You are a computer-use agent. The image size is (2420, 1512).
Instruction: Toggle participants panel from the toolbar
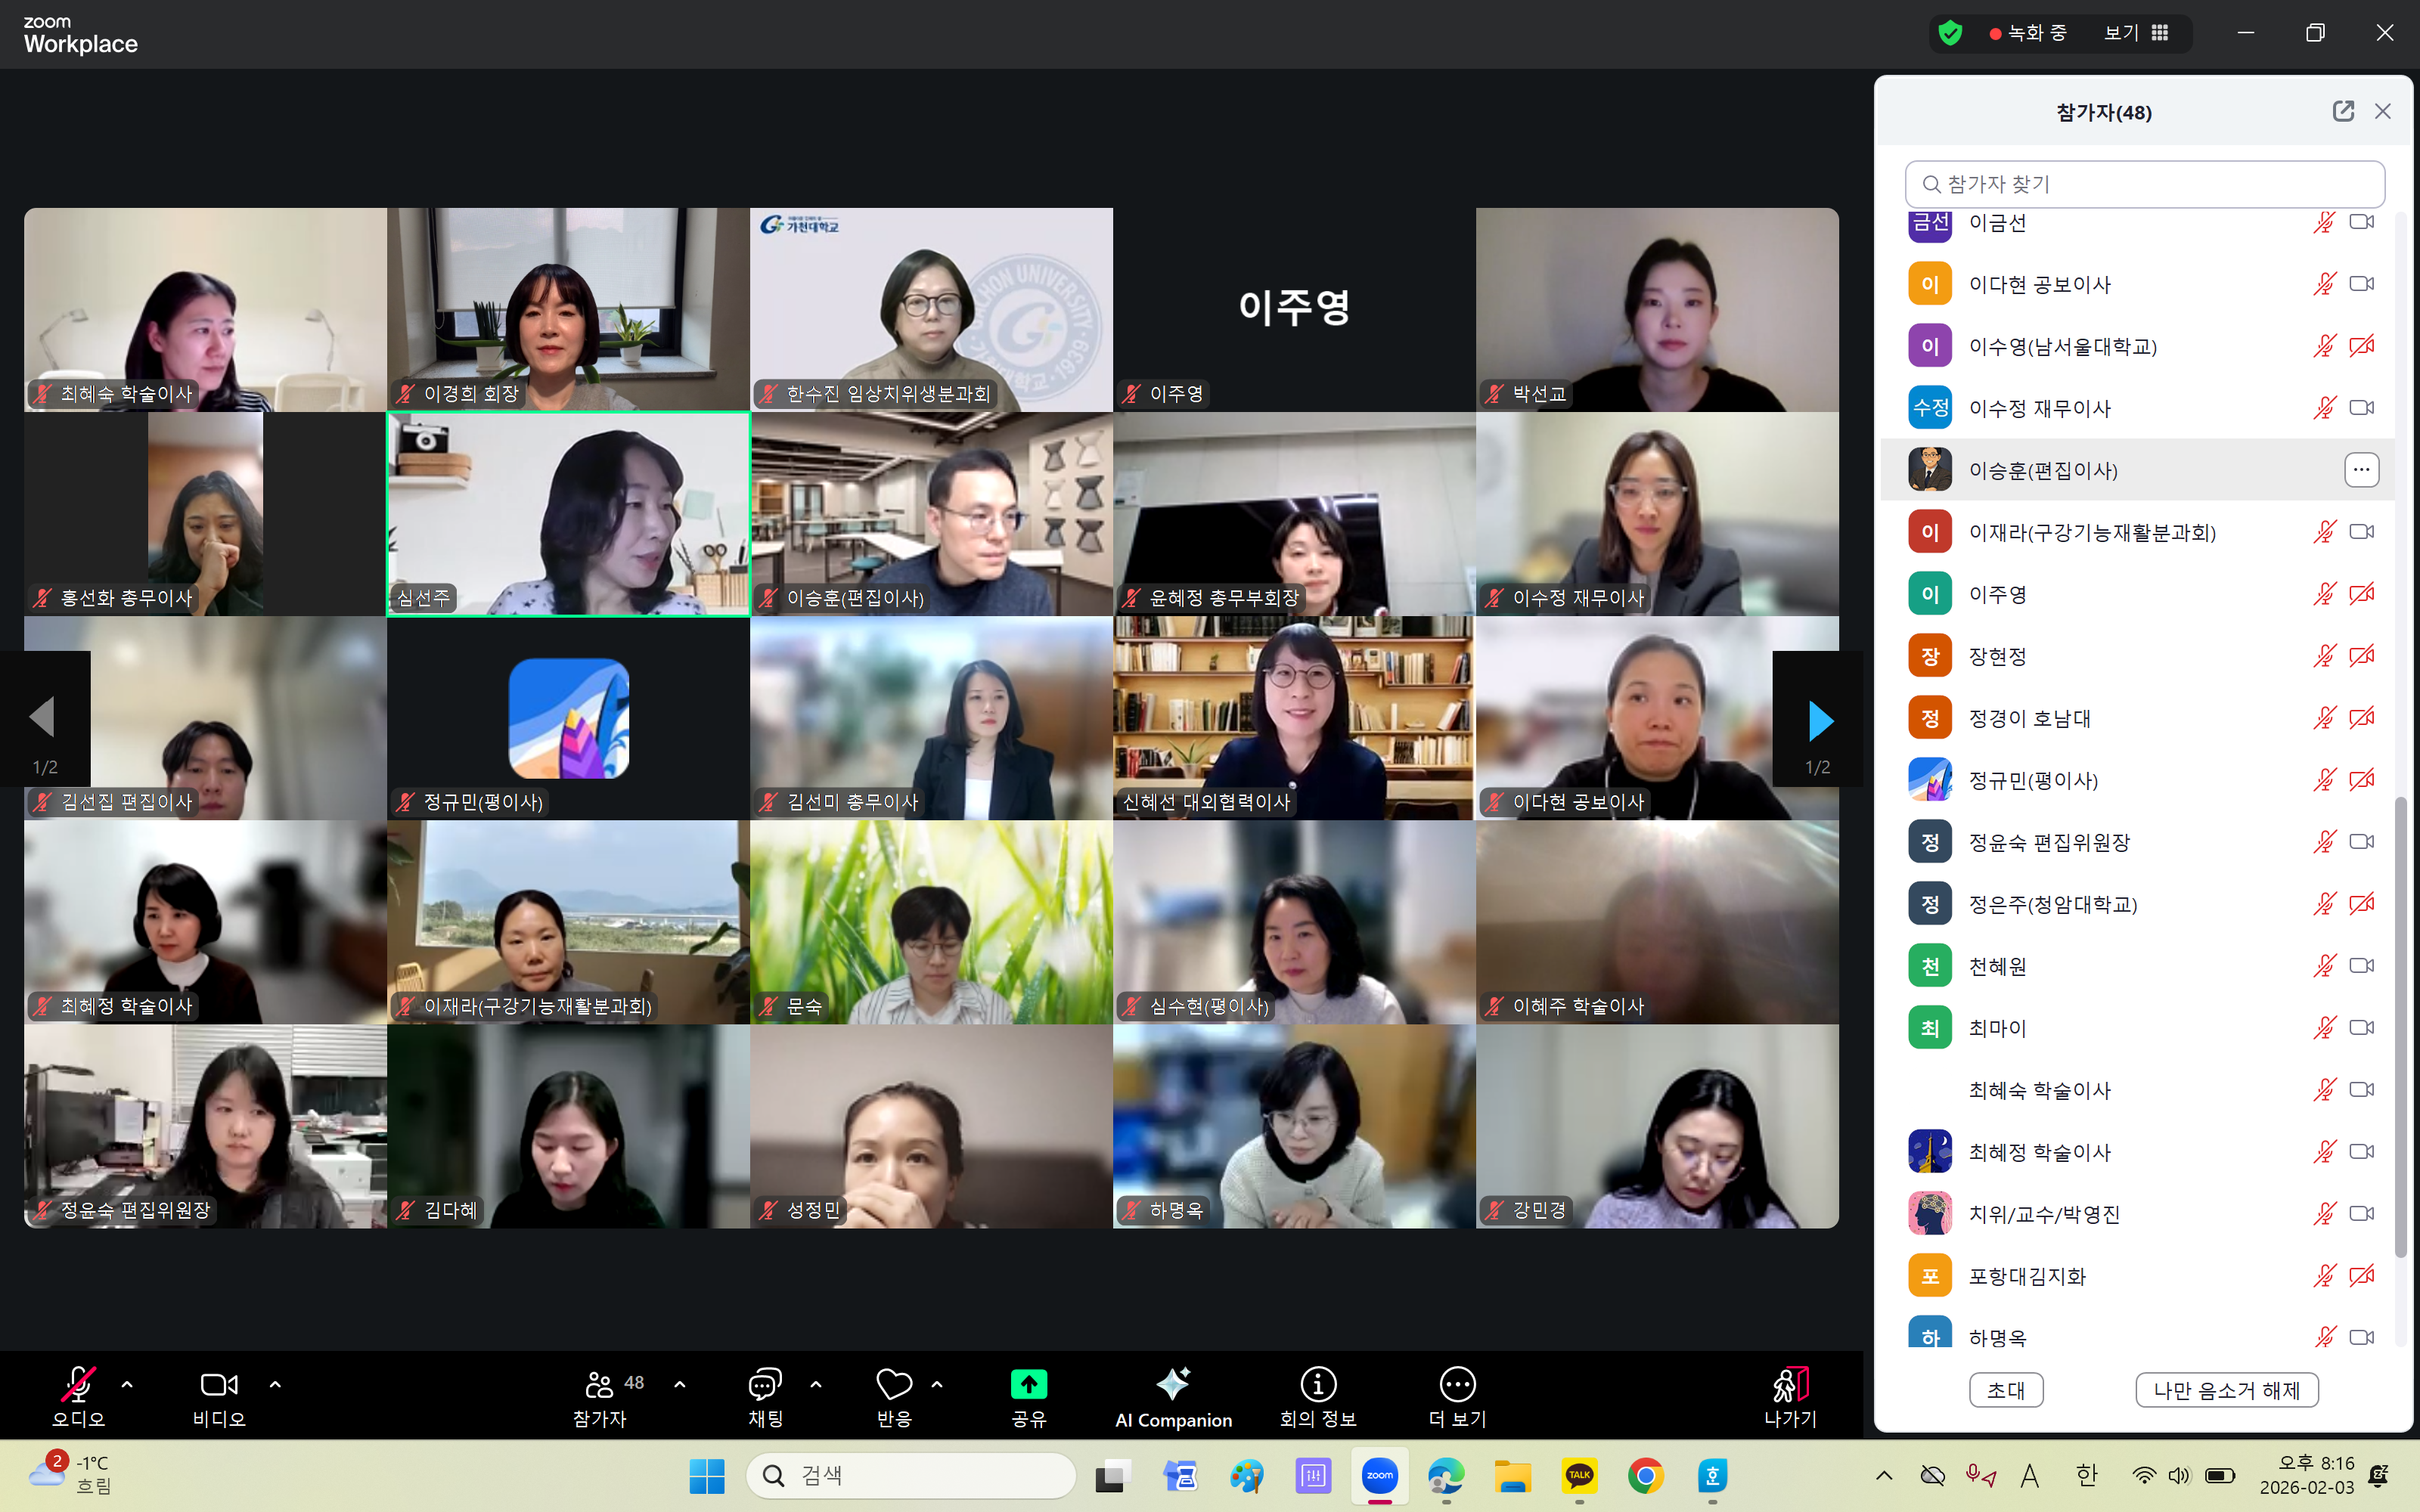pos(599,1385)
